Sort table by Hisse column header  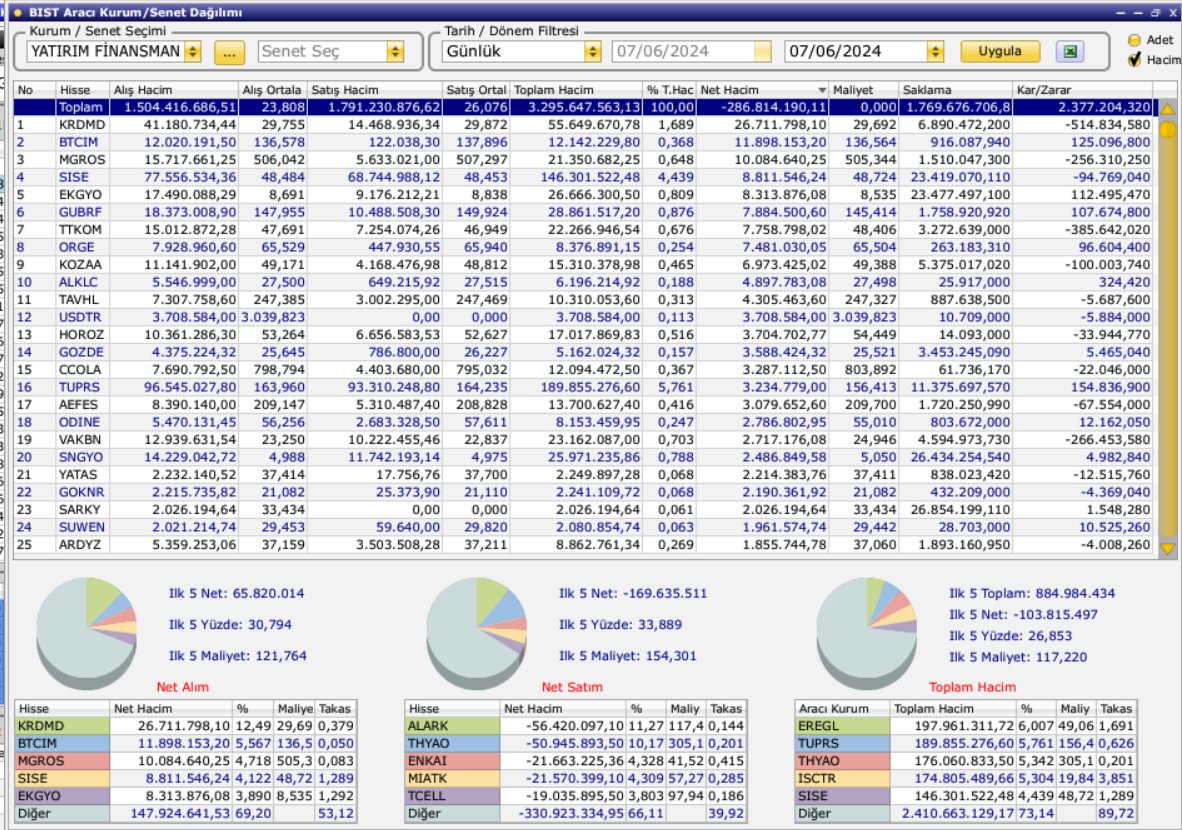coord(82,90)
